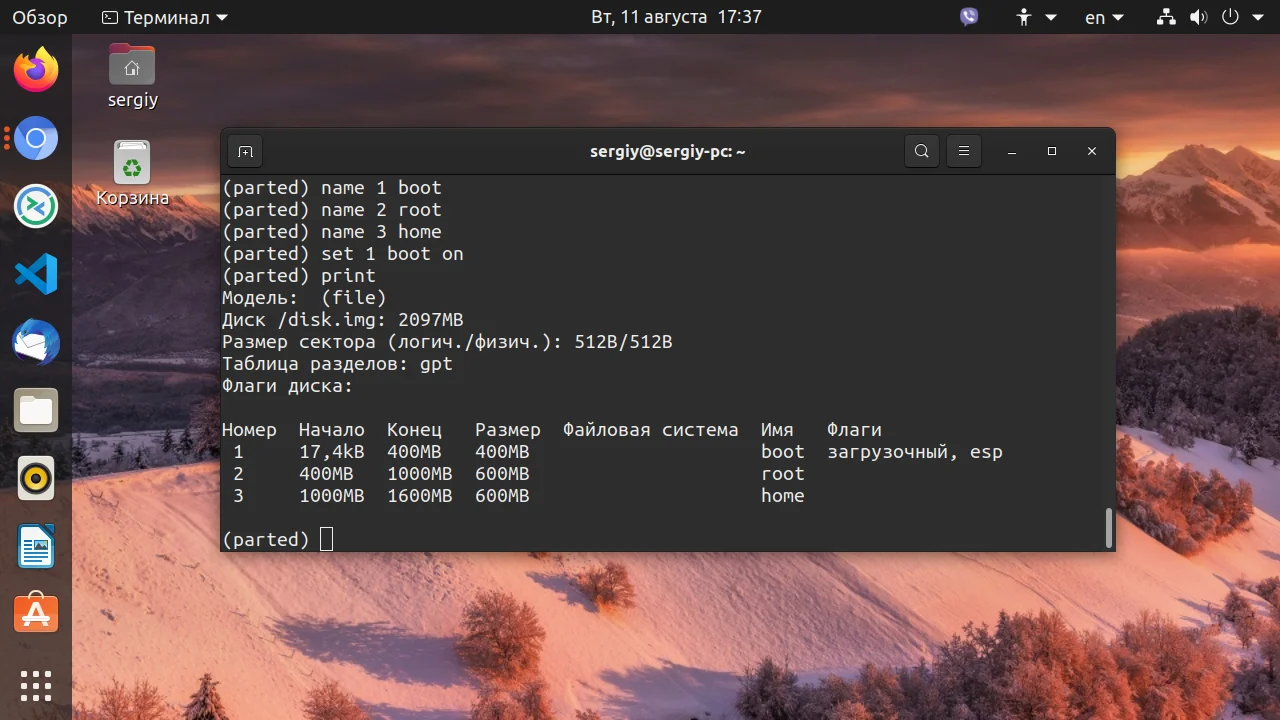This screenshot has width=1280, height=720.
Task: Expand the Терминал app menu
Action: 165,17
